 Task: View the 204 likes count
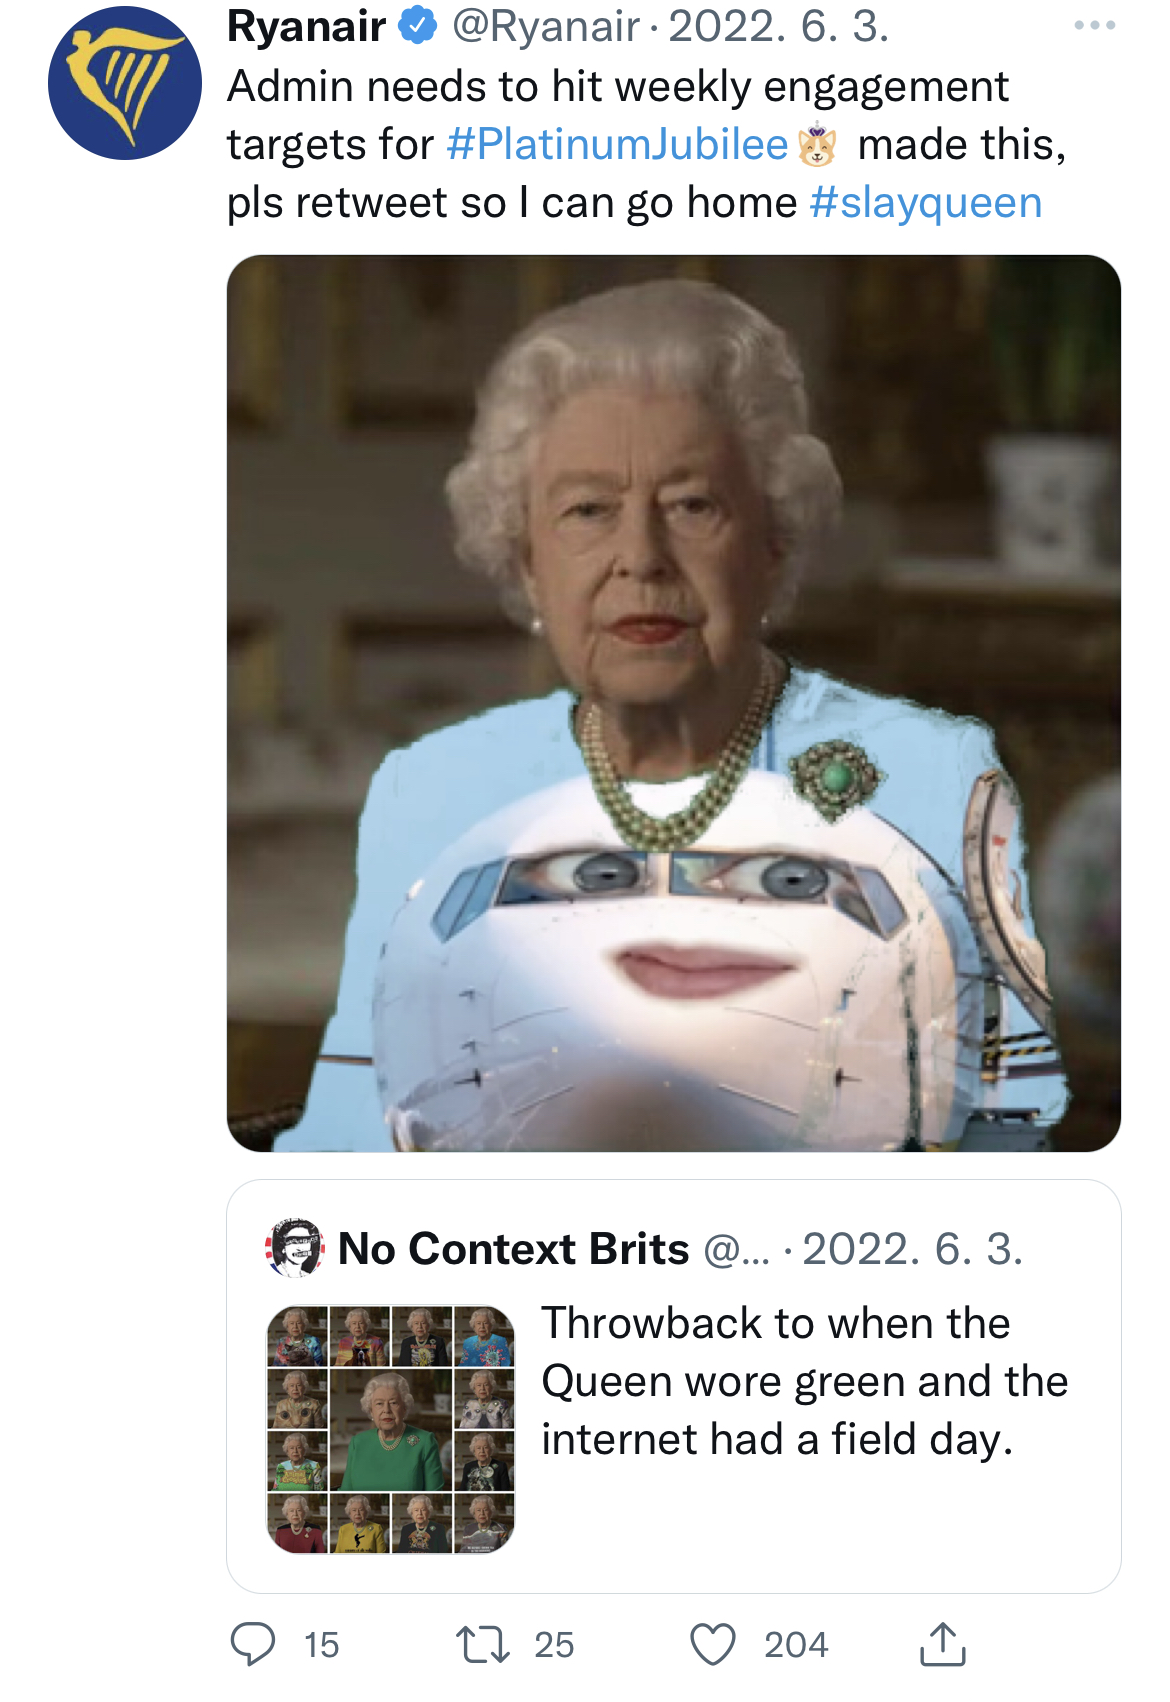pyautogui.click(x=796, y=1645)
